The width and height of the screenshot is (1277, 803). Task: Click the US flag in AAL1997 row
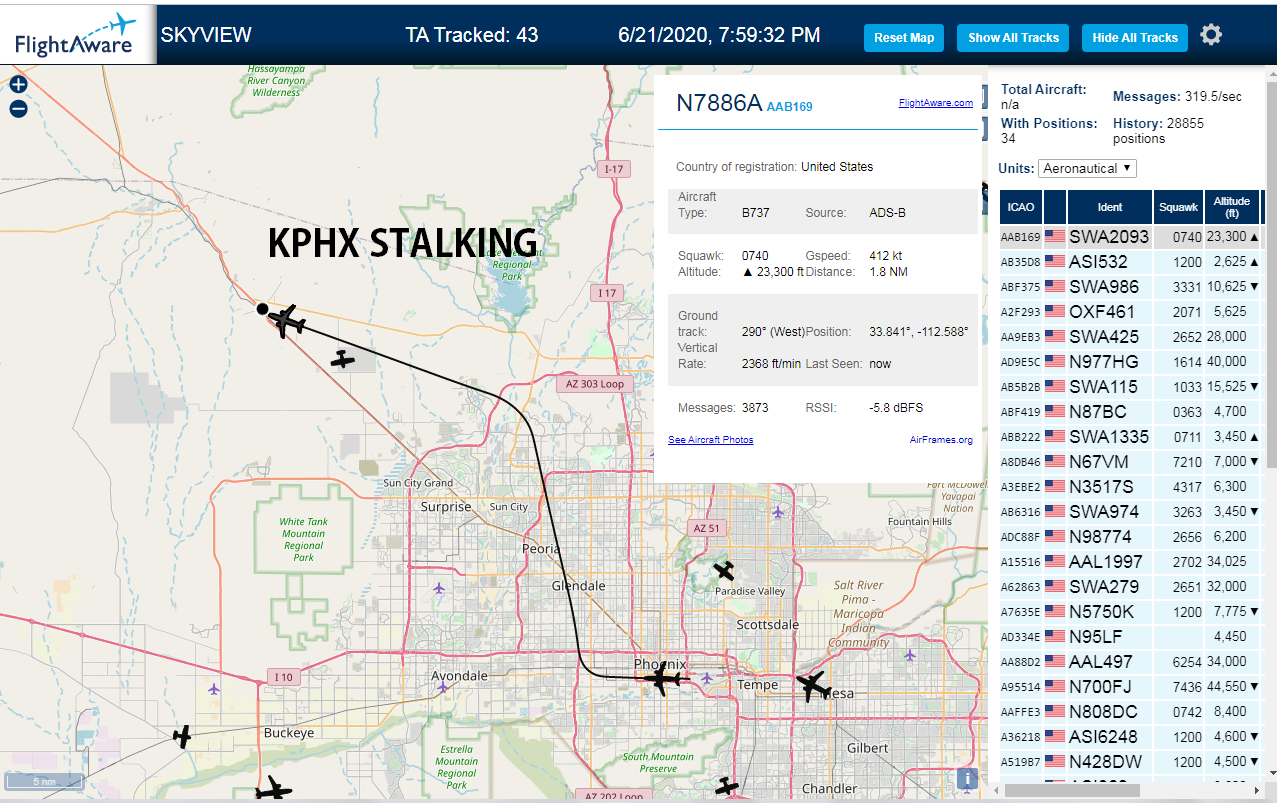click(1055, 562)
